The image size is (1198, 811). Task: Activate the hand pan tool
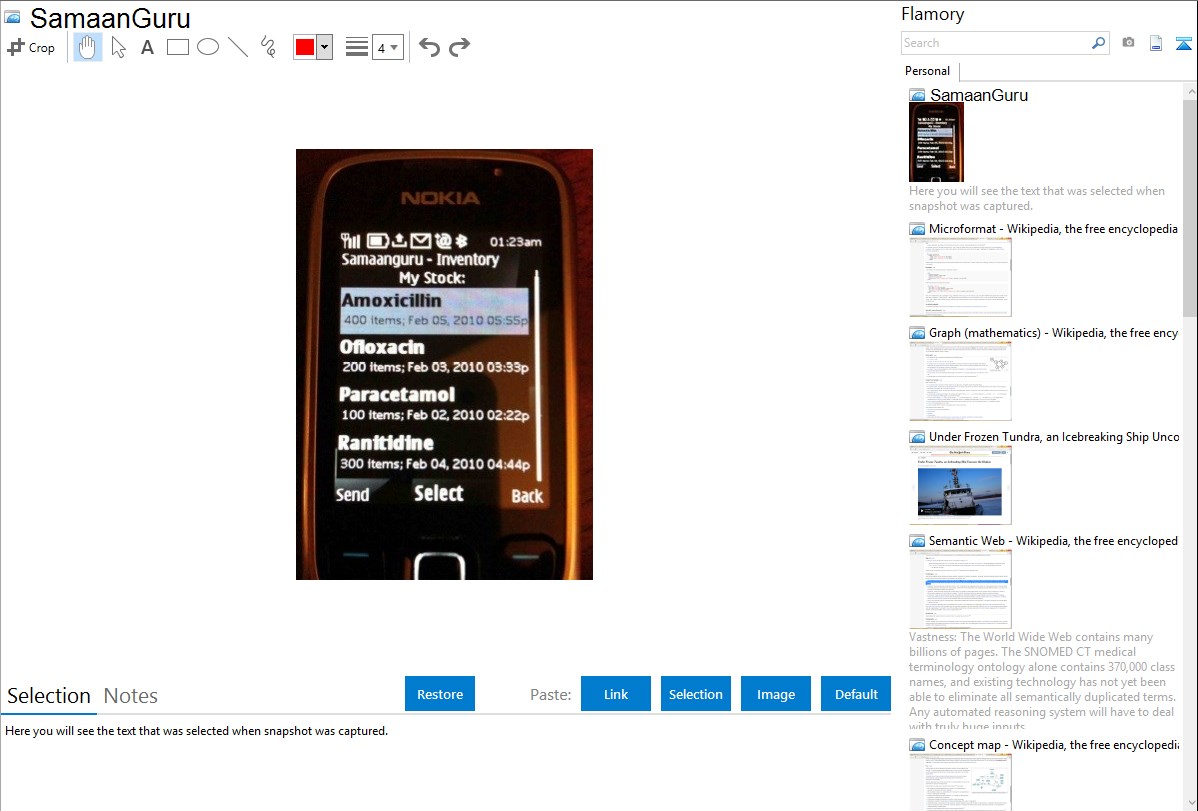pyautogui.click(x=88, y=47)
